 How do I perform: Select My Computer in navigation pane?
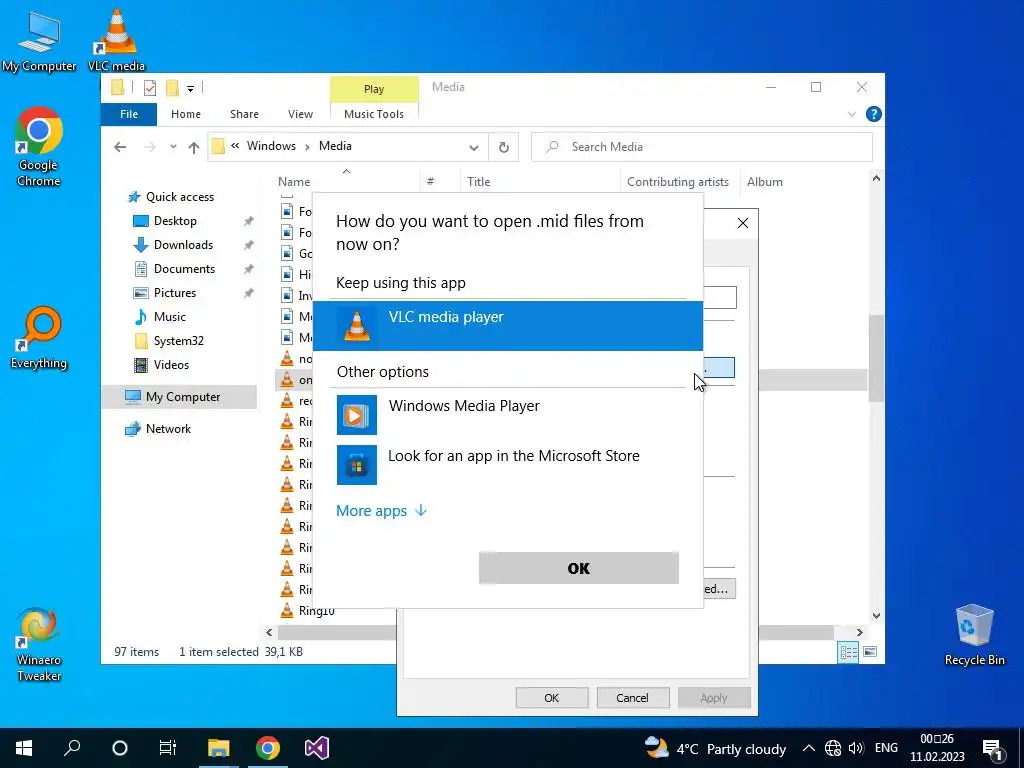[180, 396]
